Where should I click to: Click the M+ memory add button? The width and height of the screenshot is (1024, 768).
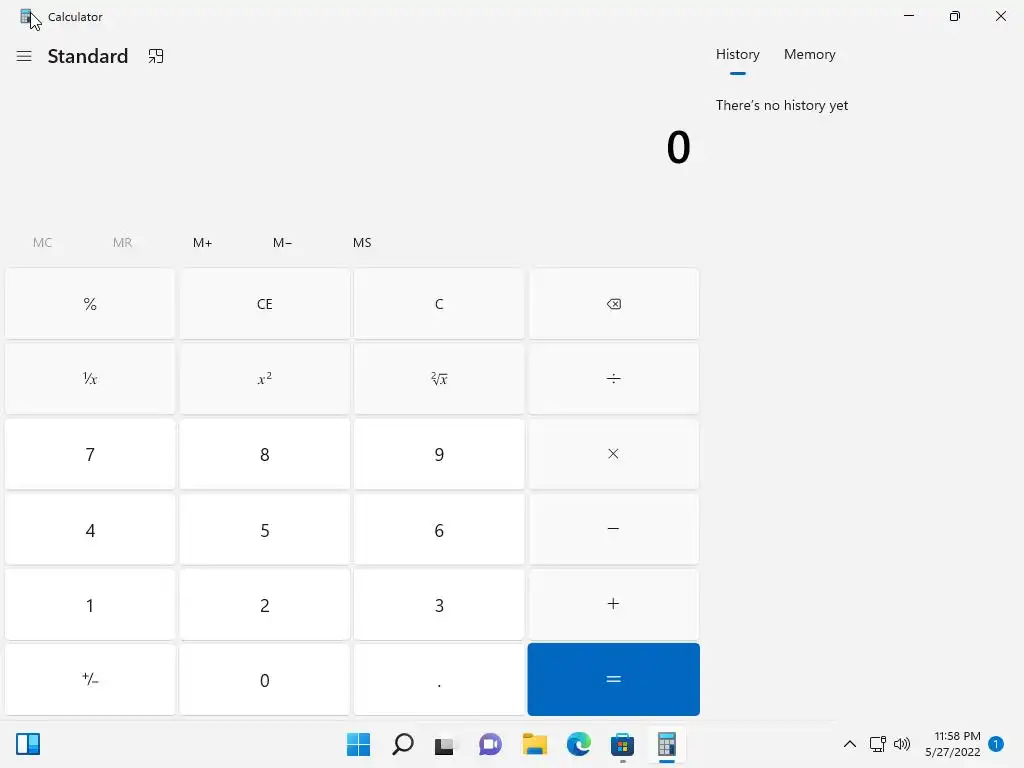pyautogui.click(x=202, y=242)
